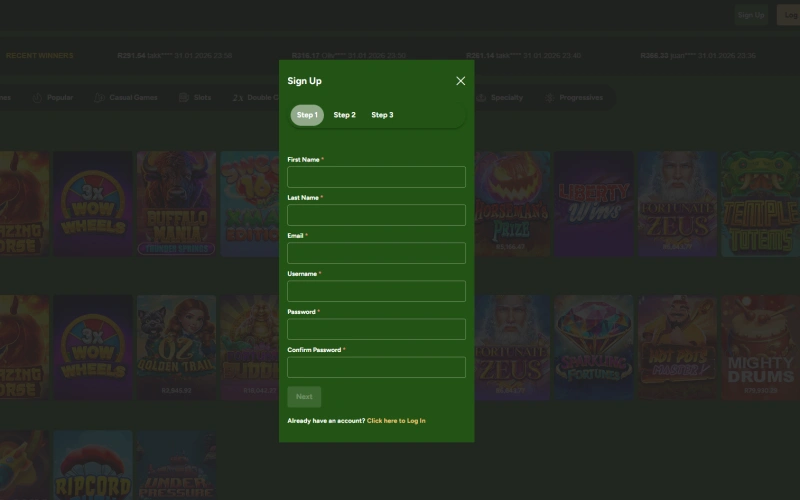Switch to the Step 2 tab
This screenshot has height=500, width=800.
pyautogui.click(x=344, y=115)
